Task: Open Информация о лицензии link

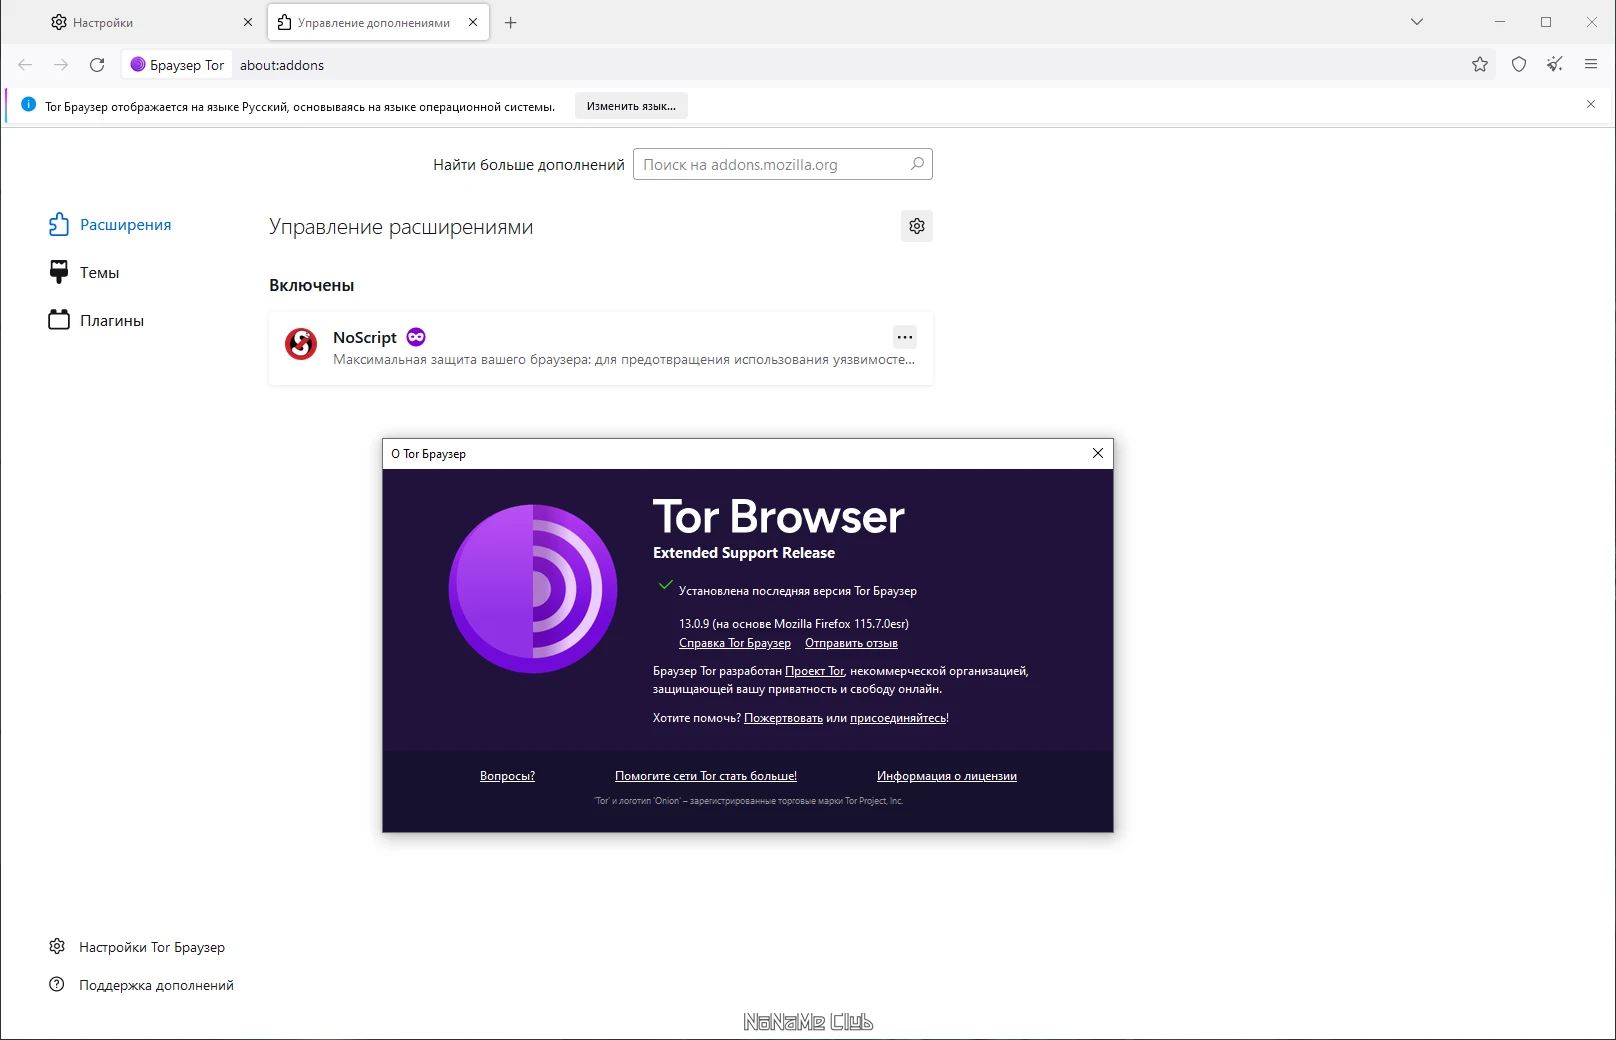Action: (x=947, y=776)
